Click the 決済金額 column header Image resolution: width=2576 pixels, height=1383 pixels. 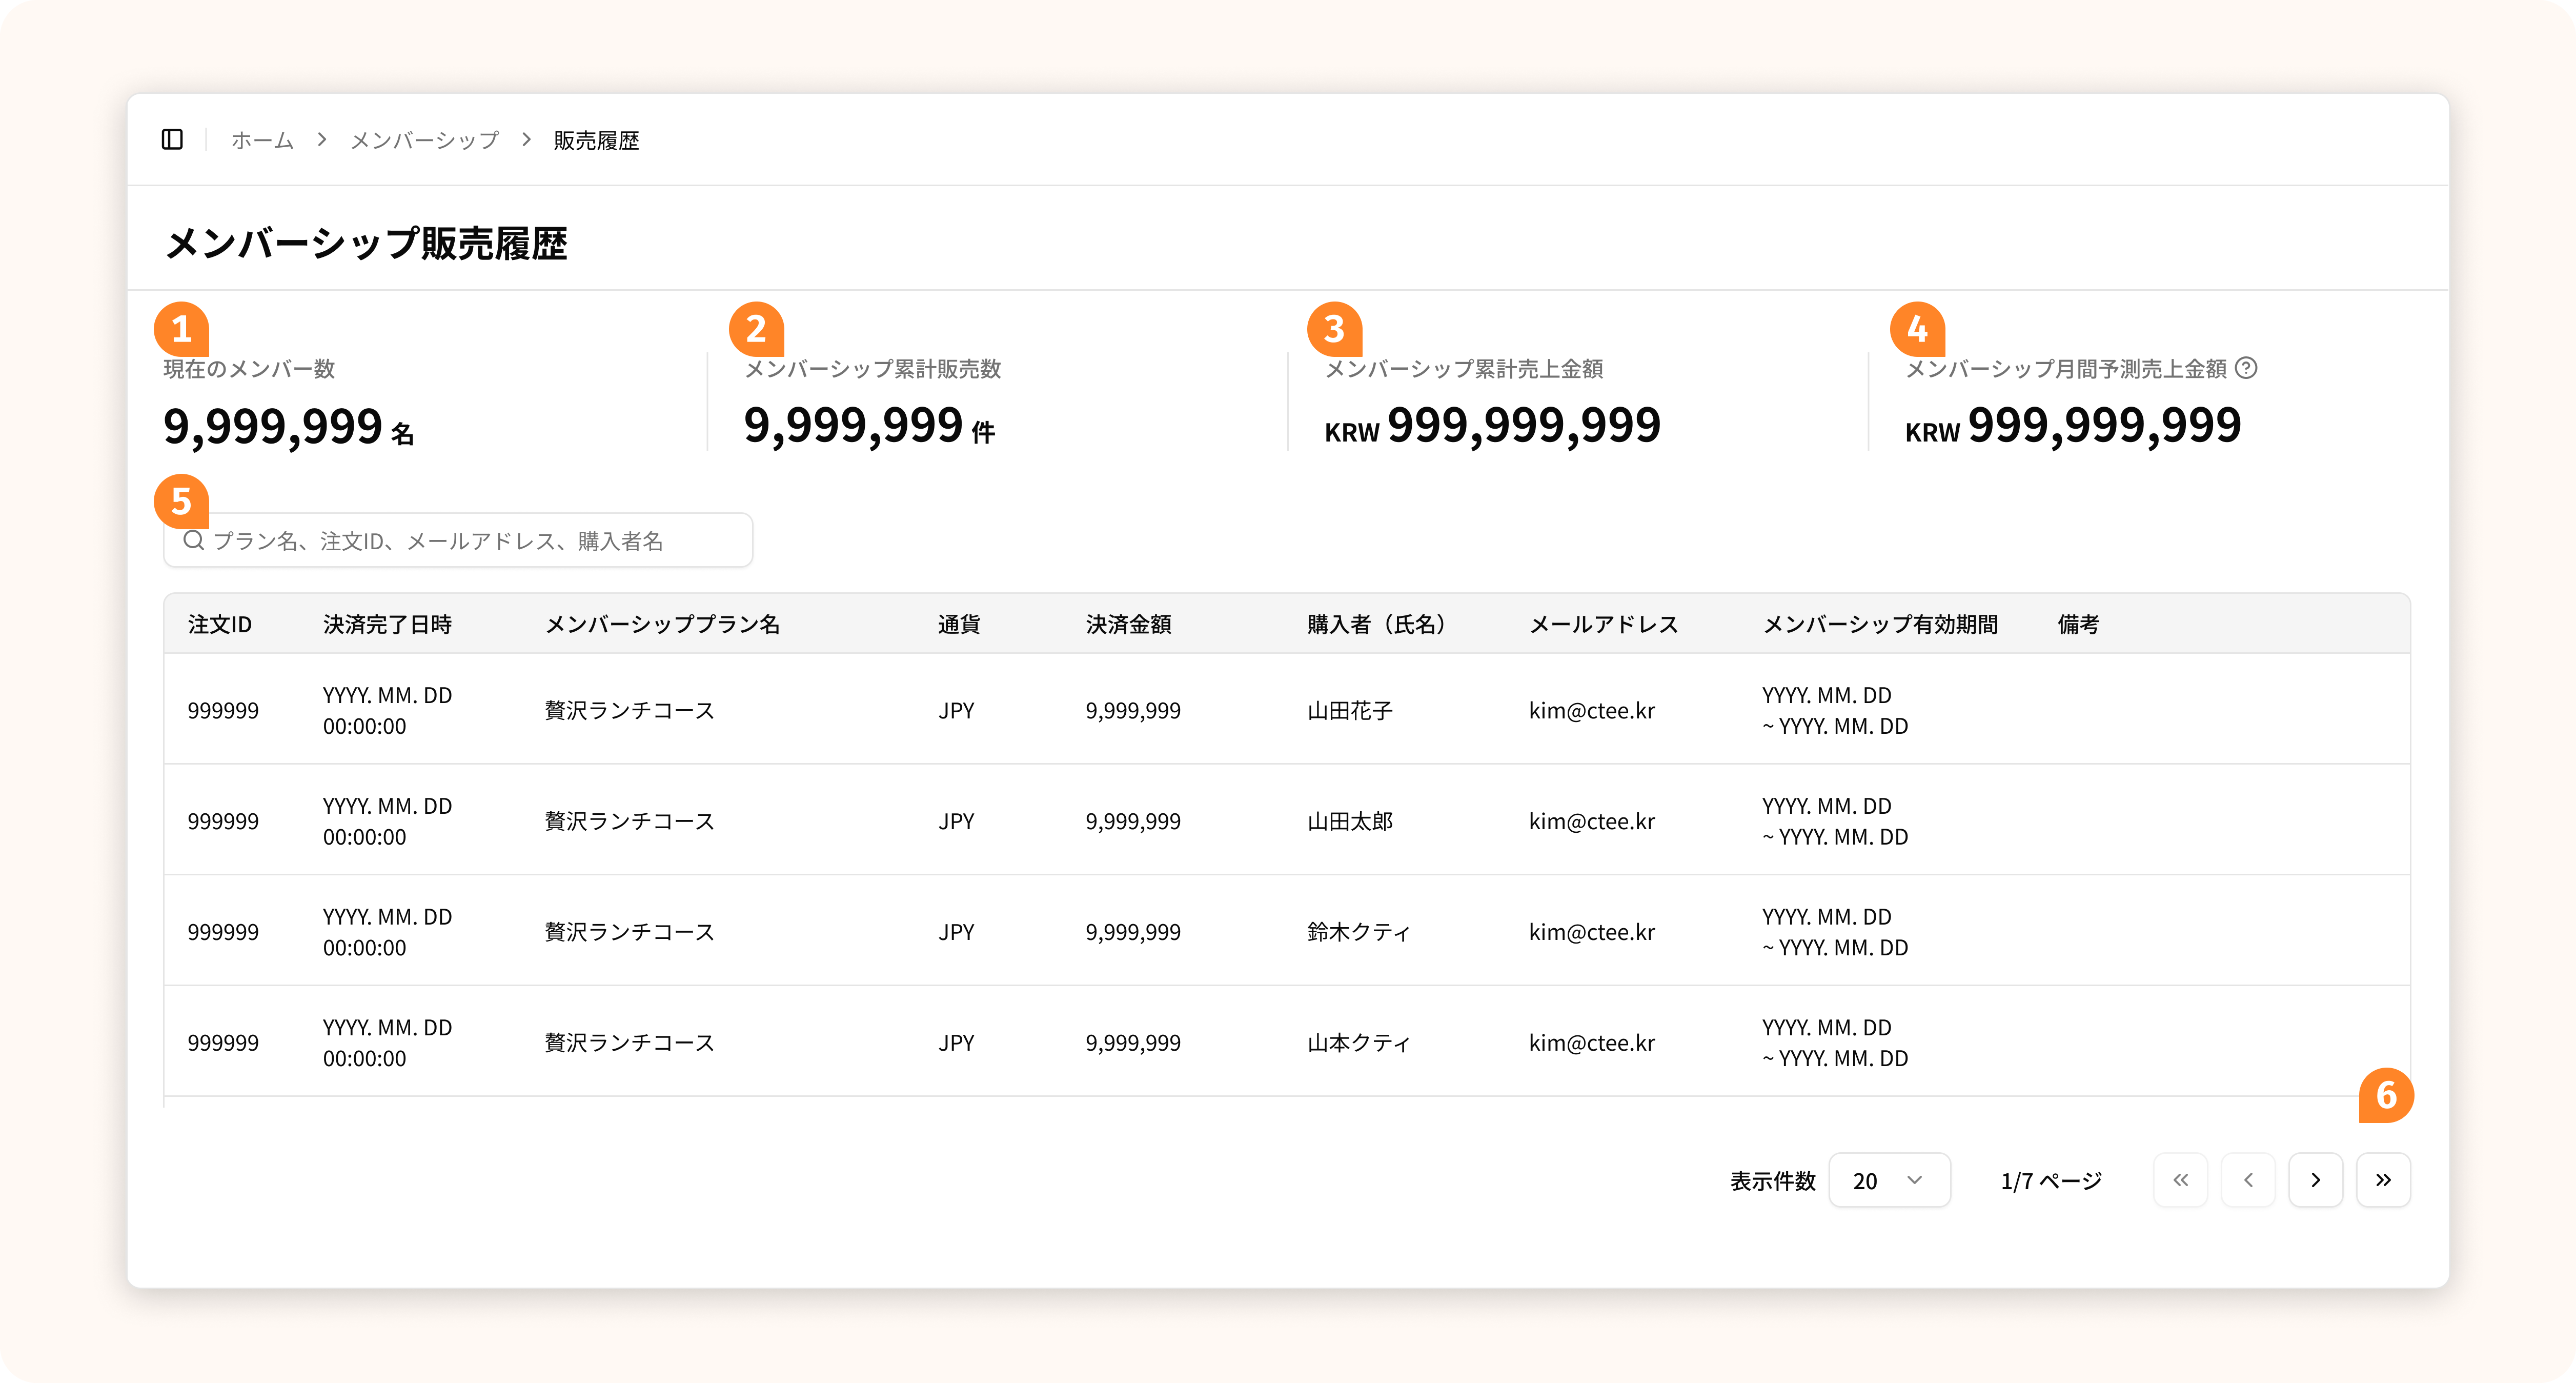1128,624
